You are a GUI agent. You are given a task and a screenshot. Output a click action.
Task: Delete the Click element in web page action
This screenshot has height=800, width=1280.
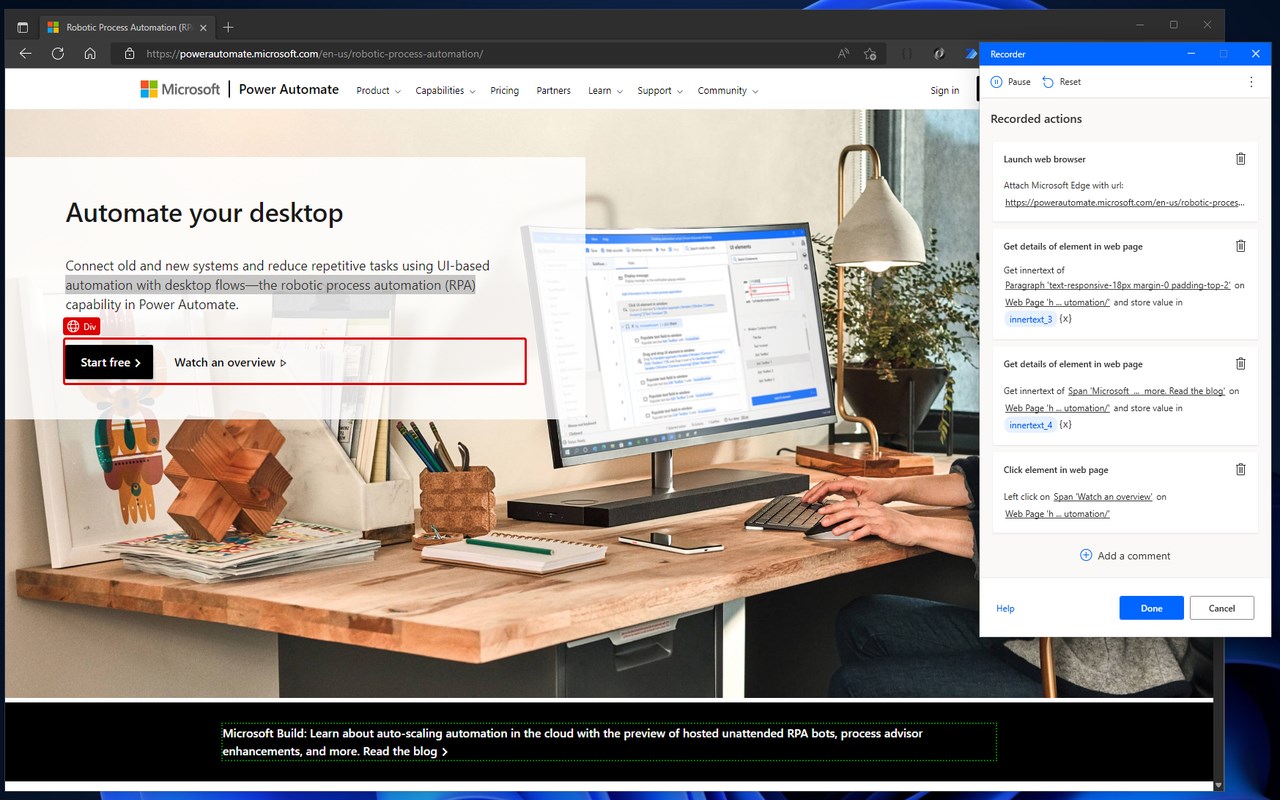tap(1240, 469)
